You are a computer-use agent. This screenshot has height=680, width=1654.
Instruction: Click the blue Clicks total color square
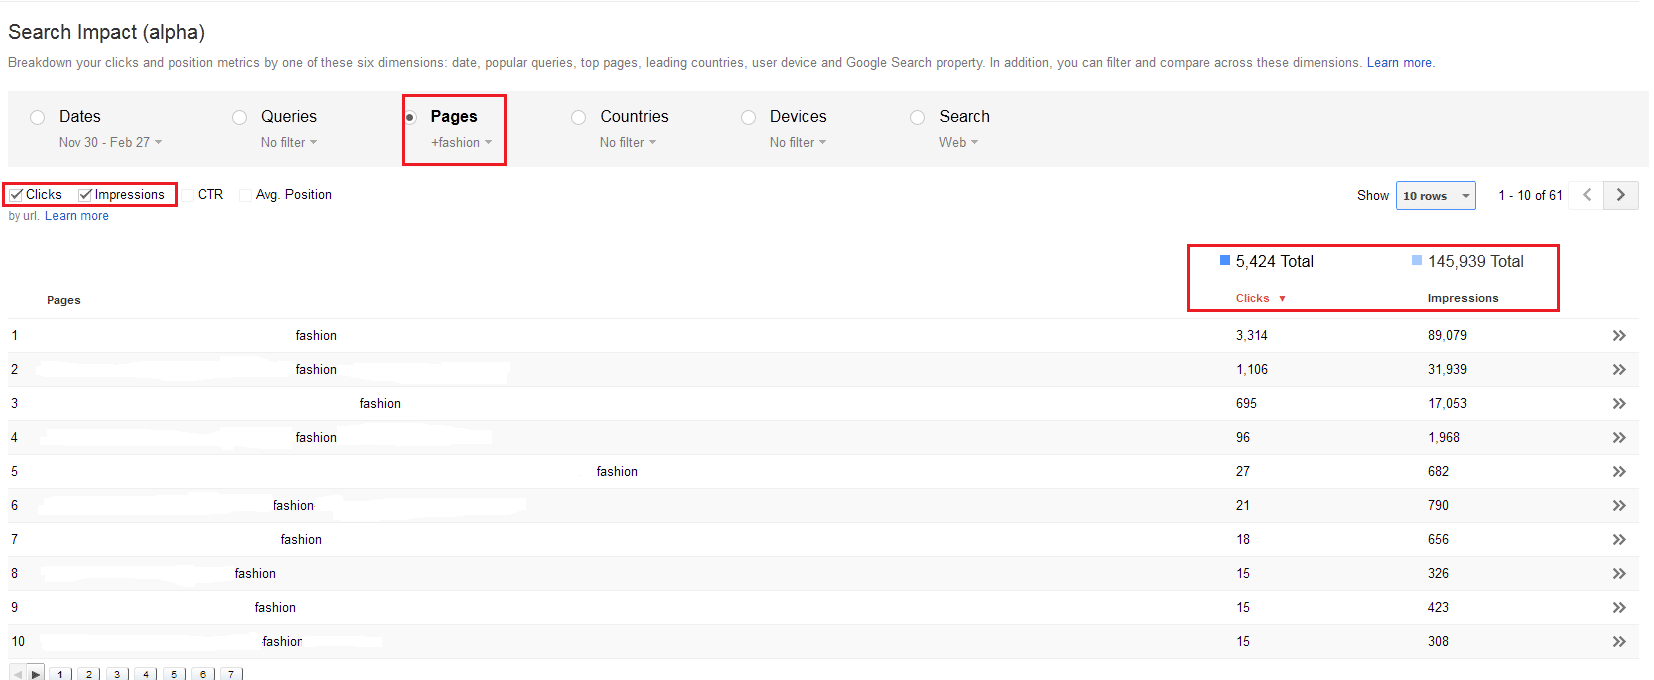(1224, 261)
